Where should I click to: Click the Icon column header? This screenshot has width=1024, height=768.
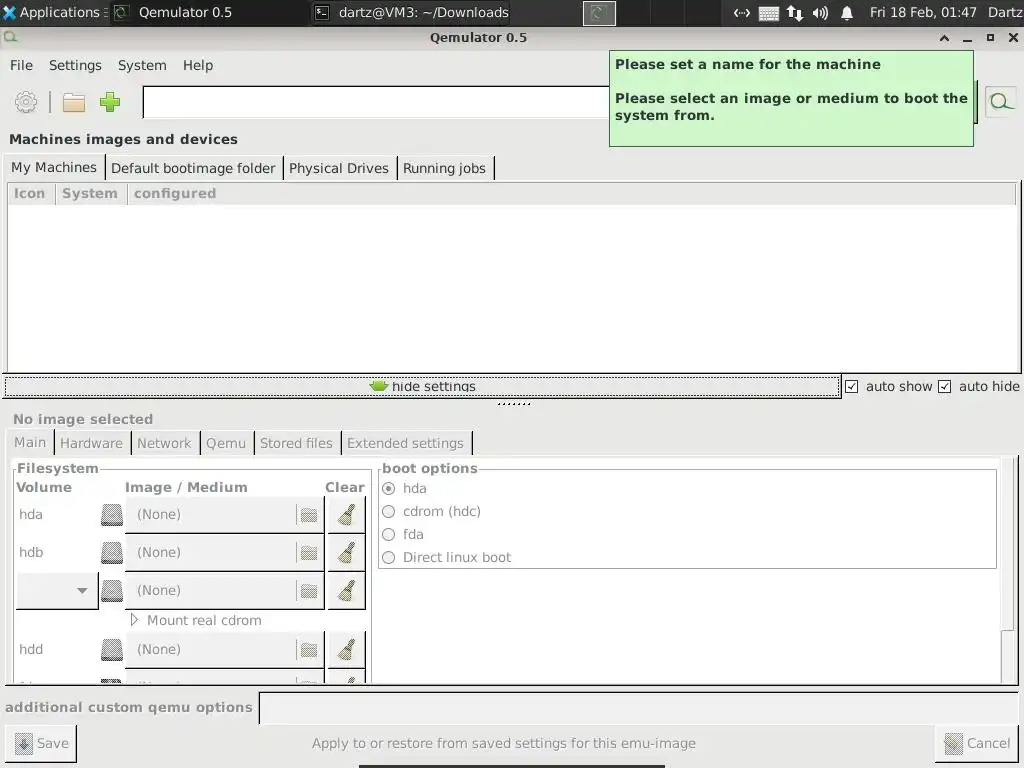29,193
